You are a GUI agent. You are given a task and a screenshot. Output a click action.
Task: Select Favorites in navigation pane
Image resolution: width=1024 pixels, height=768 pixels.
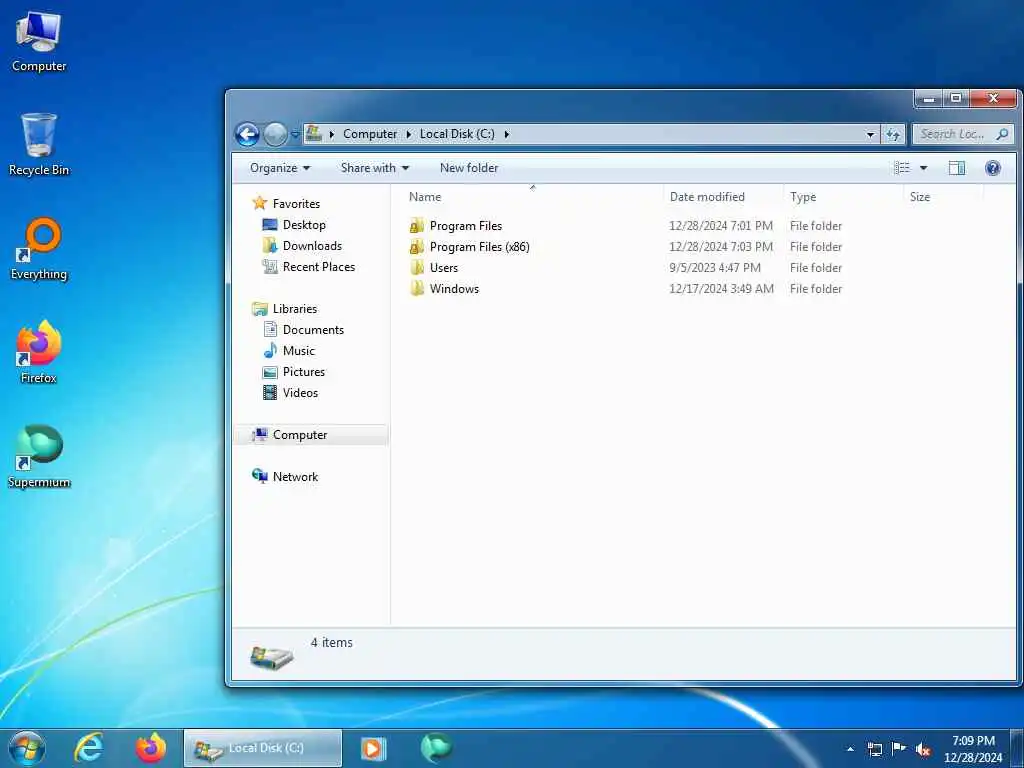pos(296,204)
